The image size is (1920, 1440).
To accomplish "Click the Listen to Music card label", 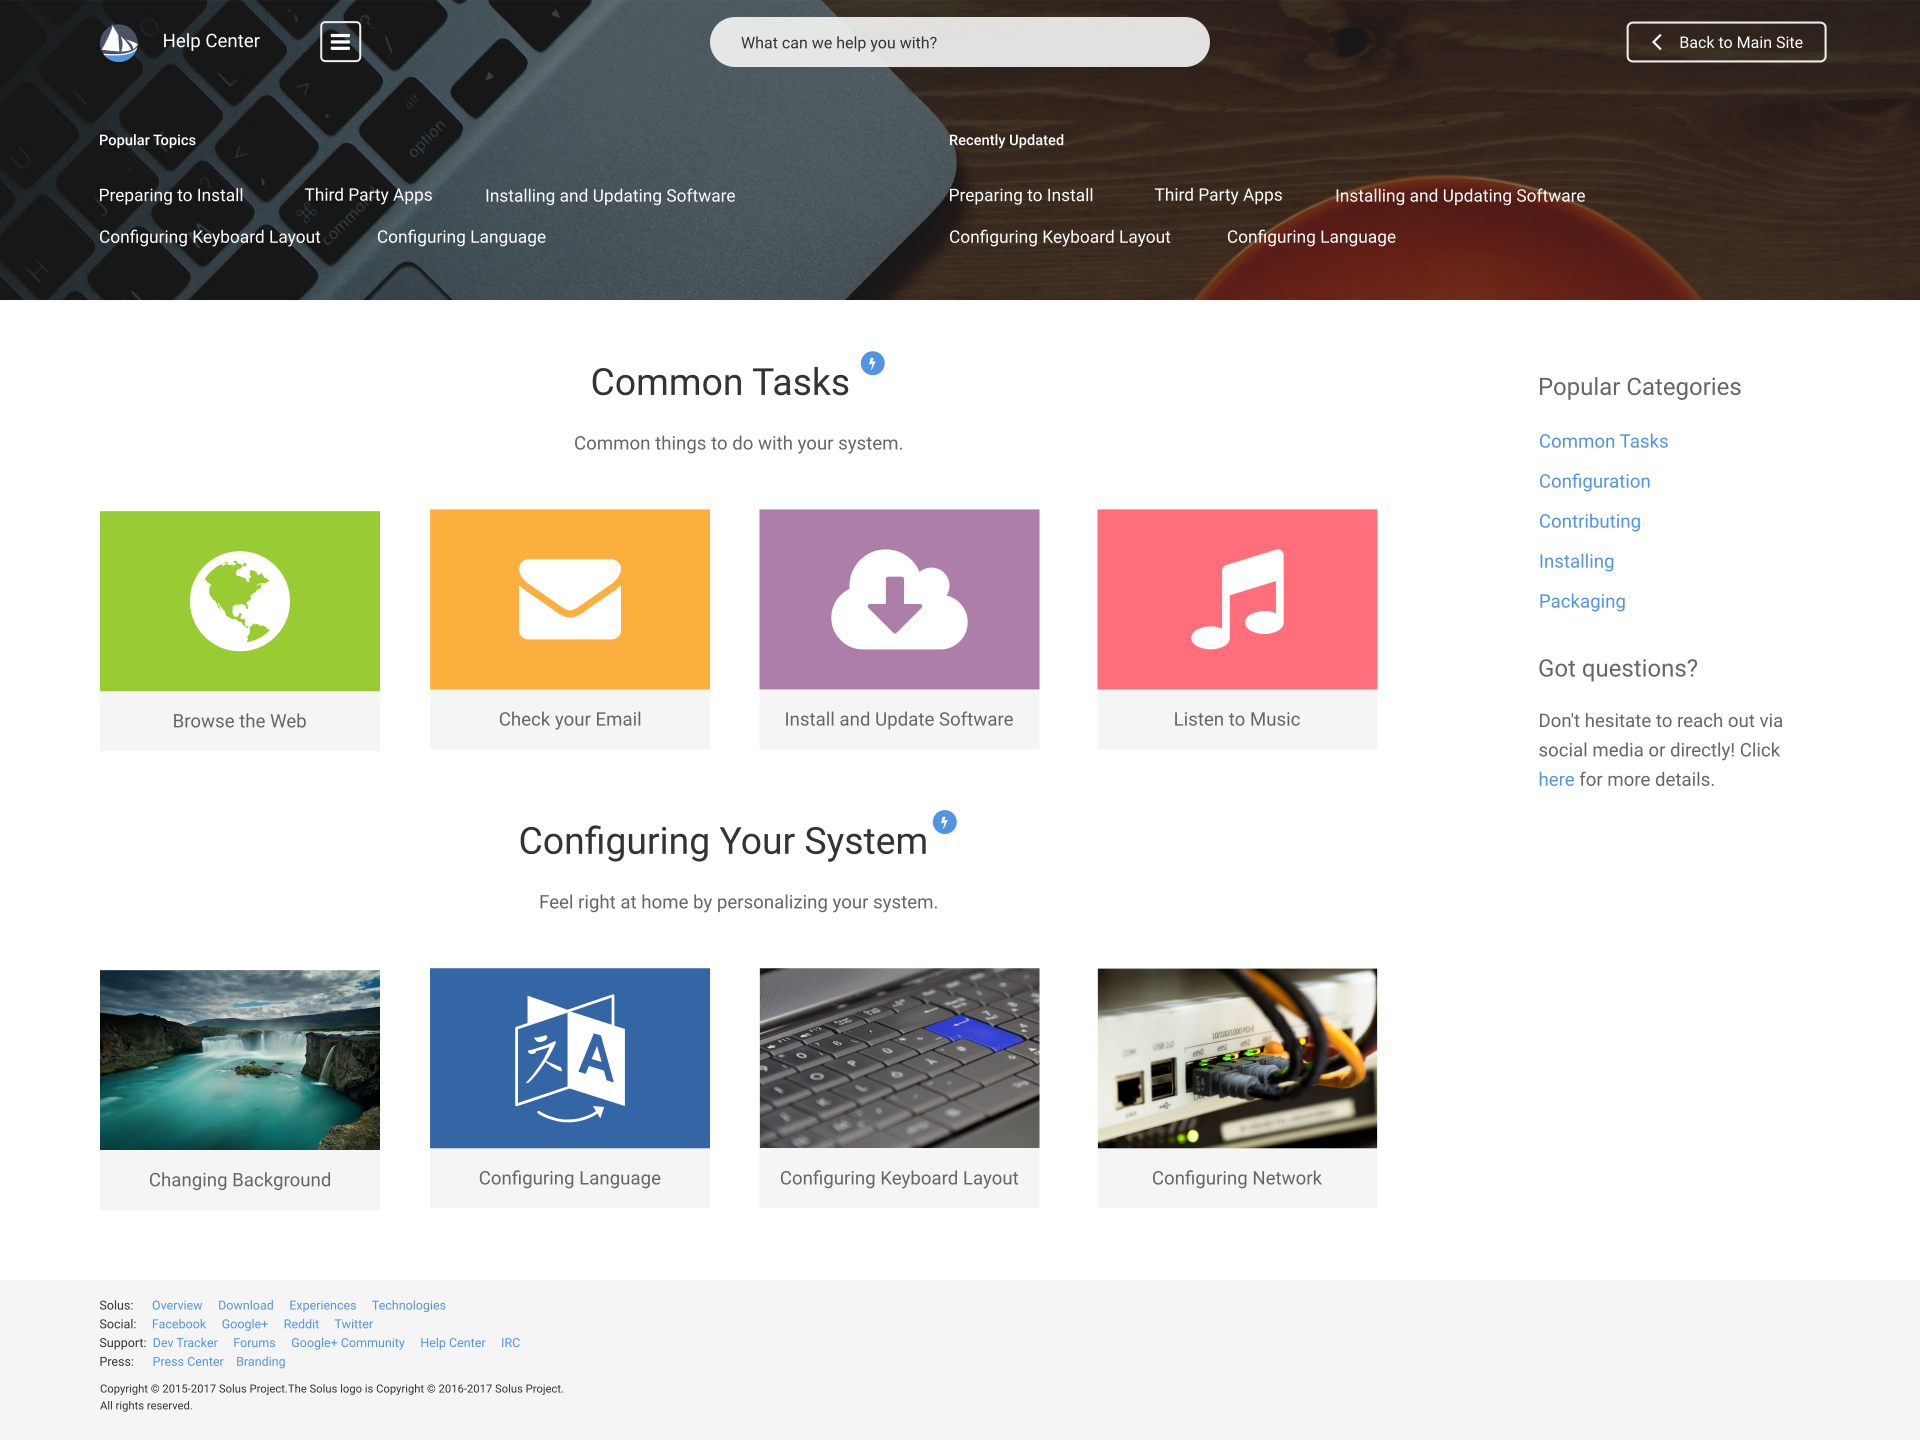I will (x=1237, y=719).
